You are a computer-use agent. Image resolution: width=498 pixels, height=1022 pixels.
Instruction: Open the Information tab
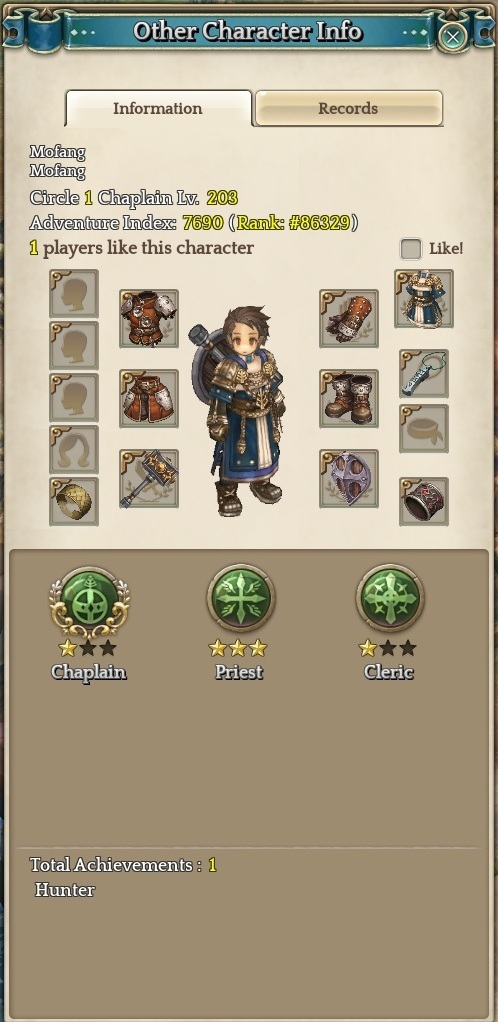(x=158, y=108)
